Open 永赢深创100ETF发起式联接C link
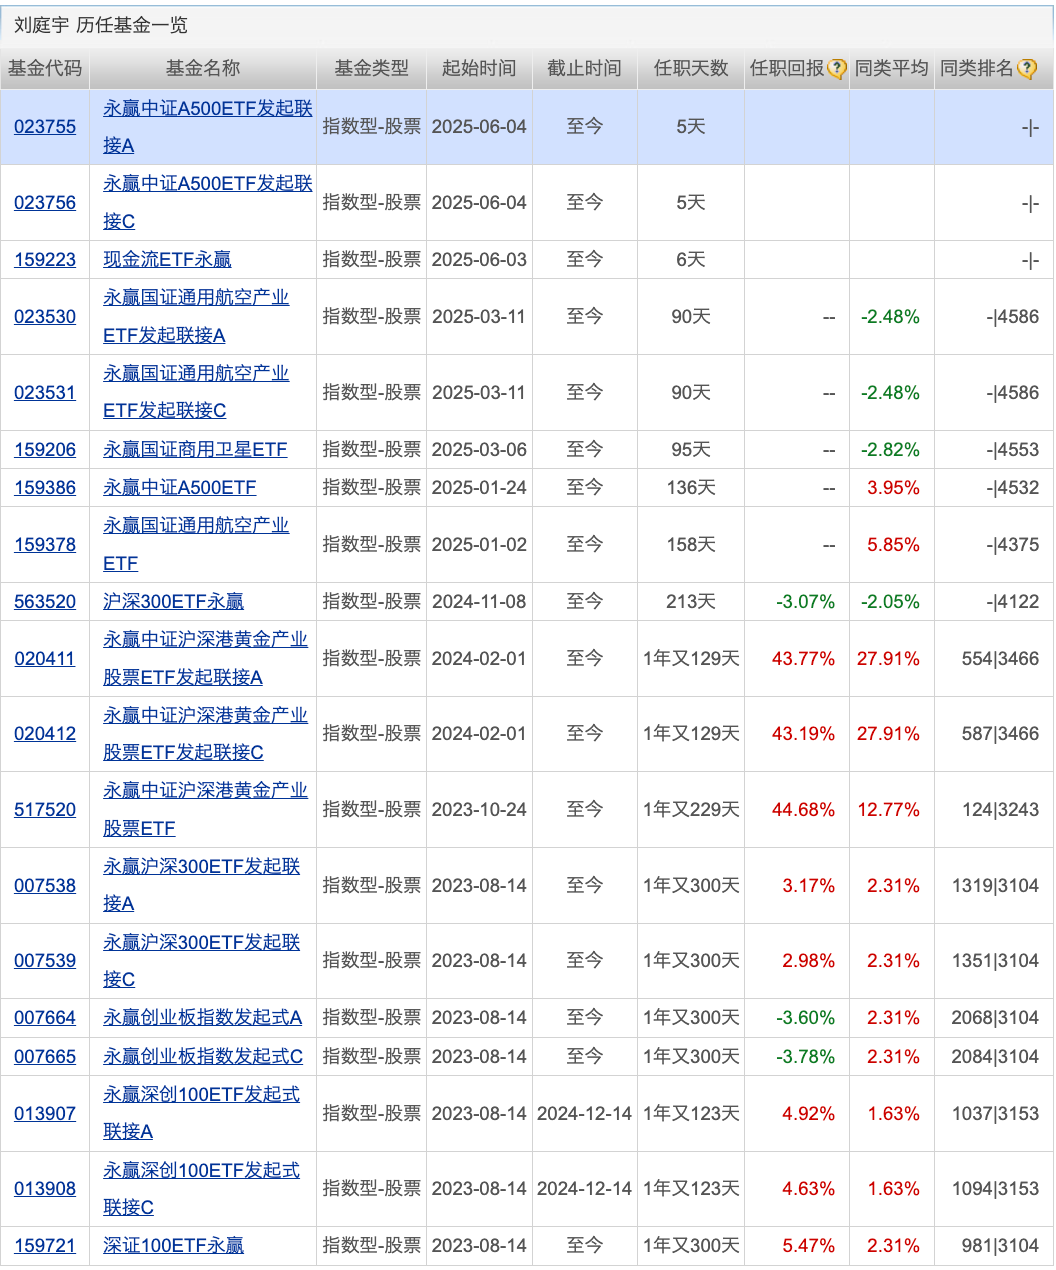This screenshot has width=1056, height=1270. click(x=201, y=1189)
